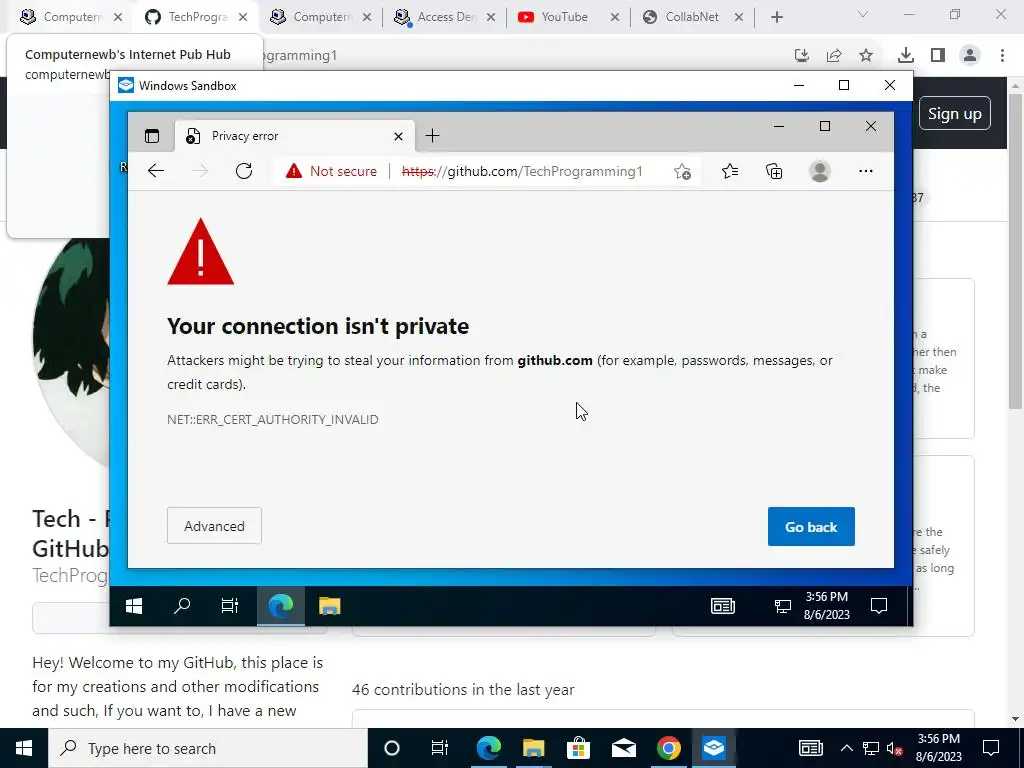The image size is (1024, 768).
Task: Open the Chrome three-dot menu
Action: (x=1002, y=56)
